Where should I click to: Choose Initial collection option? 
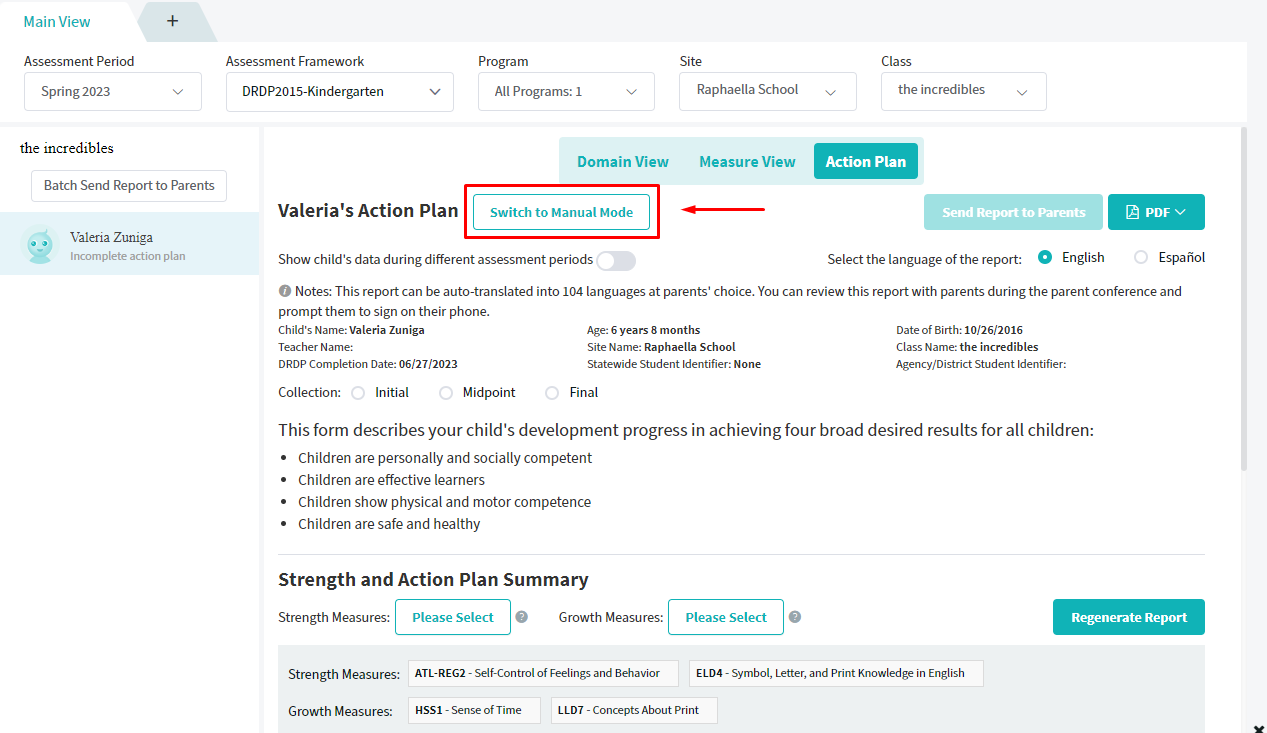358,393
